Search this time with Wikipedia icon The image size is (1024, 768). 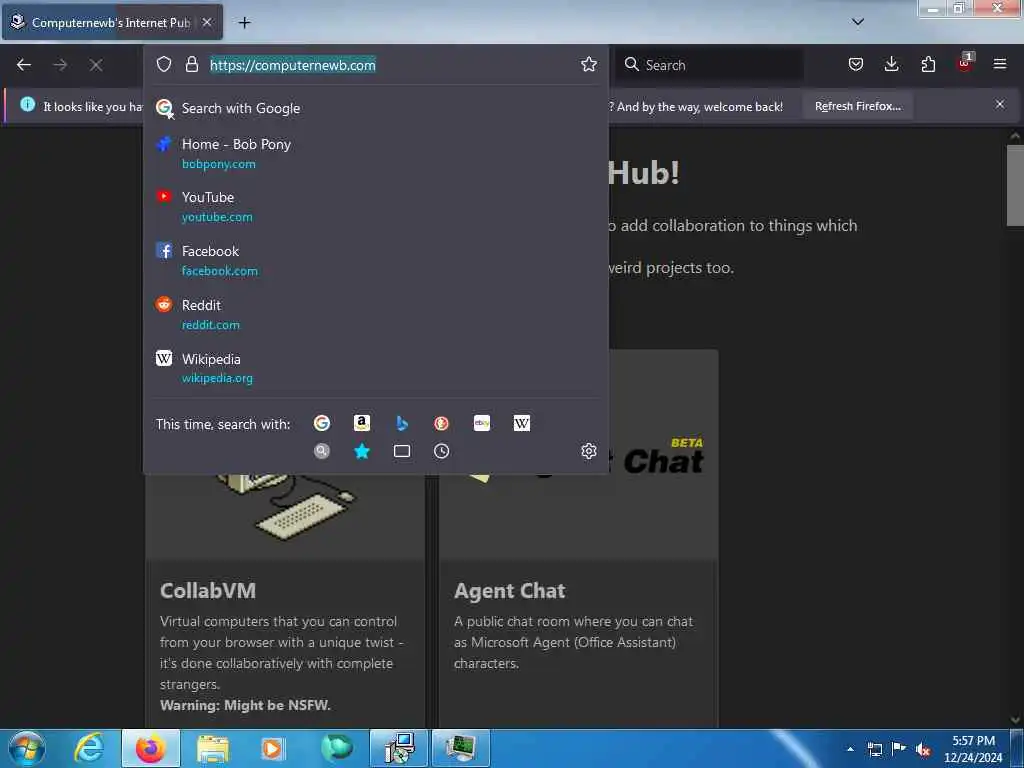522,423
